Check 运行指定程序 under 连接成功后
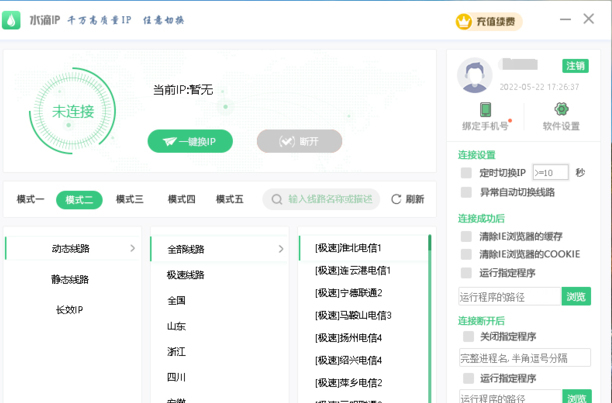This screenshot has width=612, height=403. (466, 272)
